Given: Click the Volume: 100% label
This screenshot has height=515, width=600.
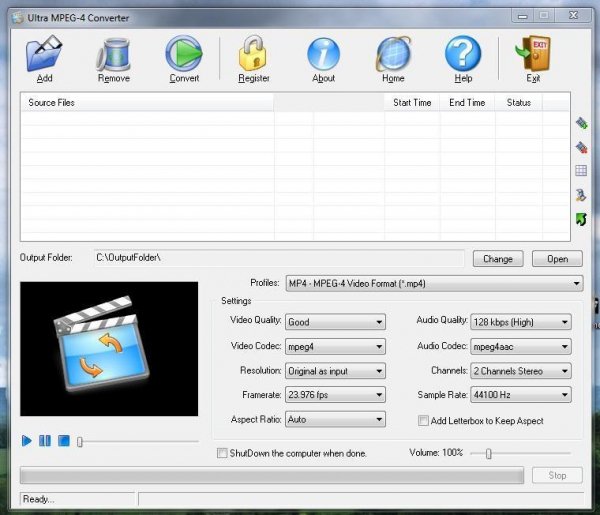Looking at the screenshot, I should (x=436, y=453).
